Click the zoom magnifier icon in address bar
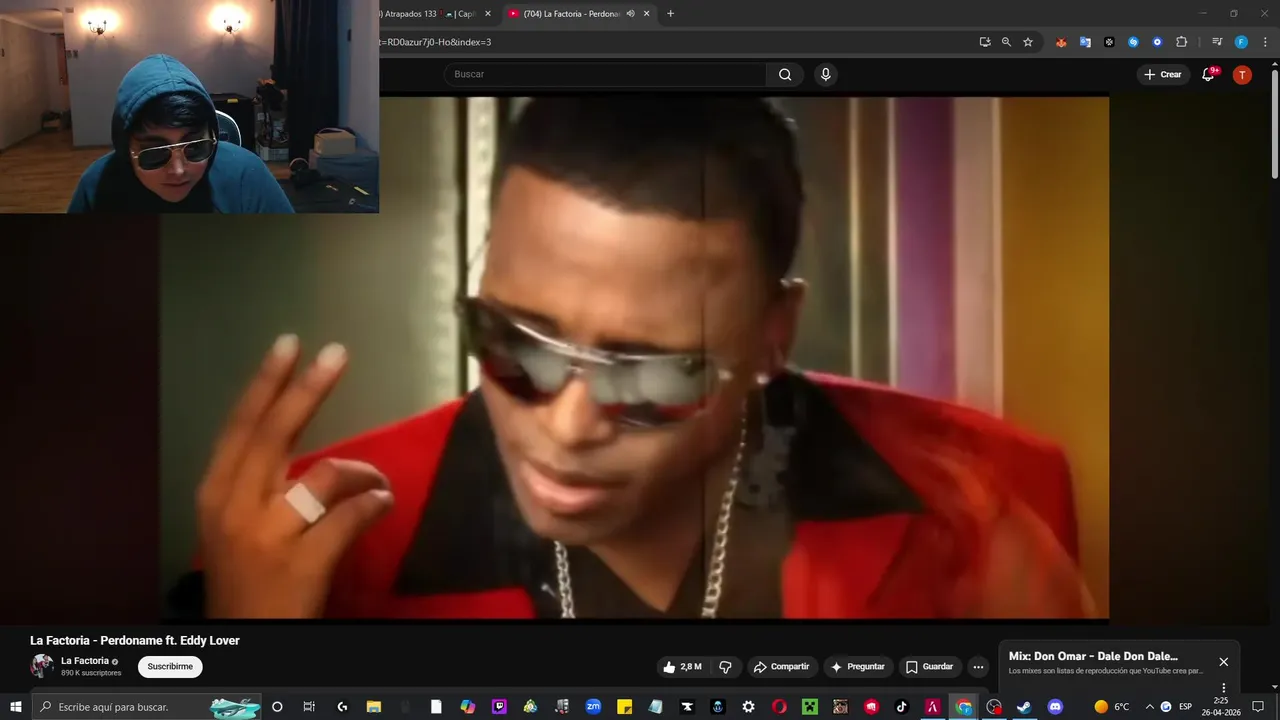 coord(1006,42)
